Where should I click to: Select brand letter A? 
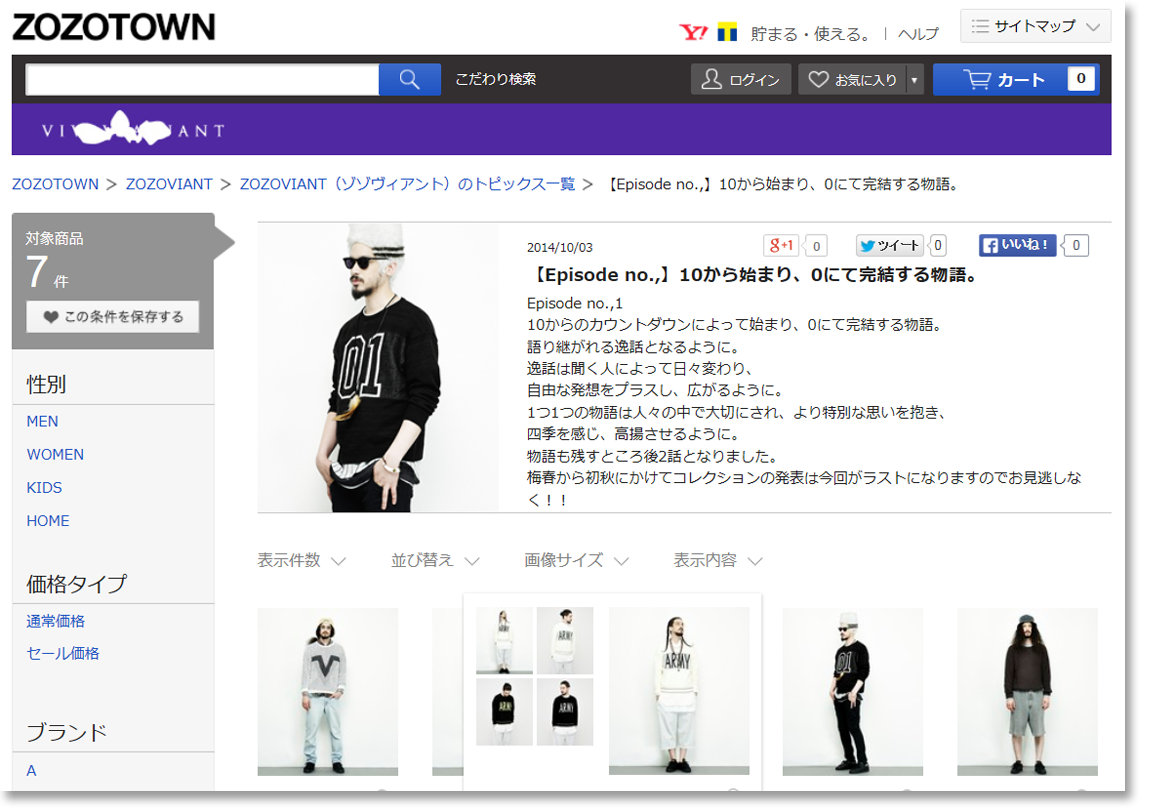point(32,771)
